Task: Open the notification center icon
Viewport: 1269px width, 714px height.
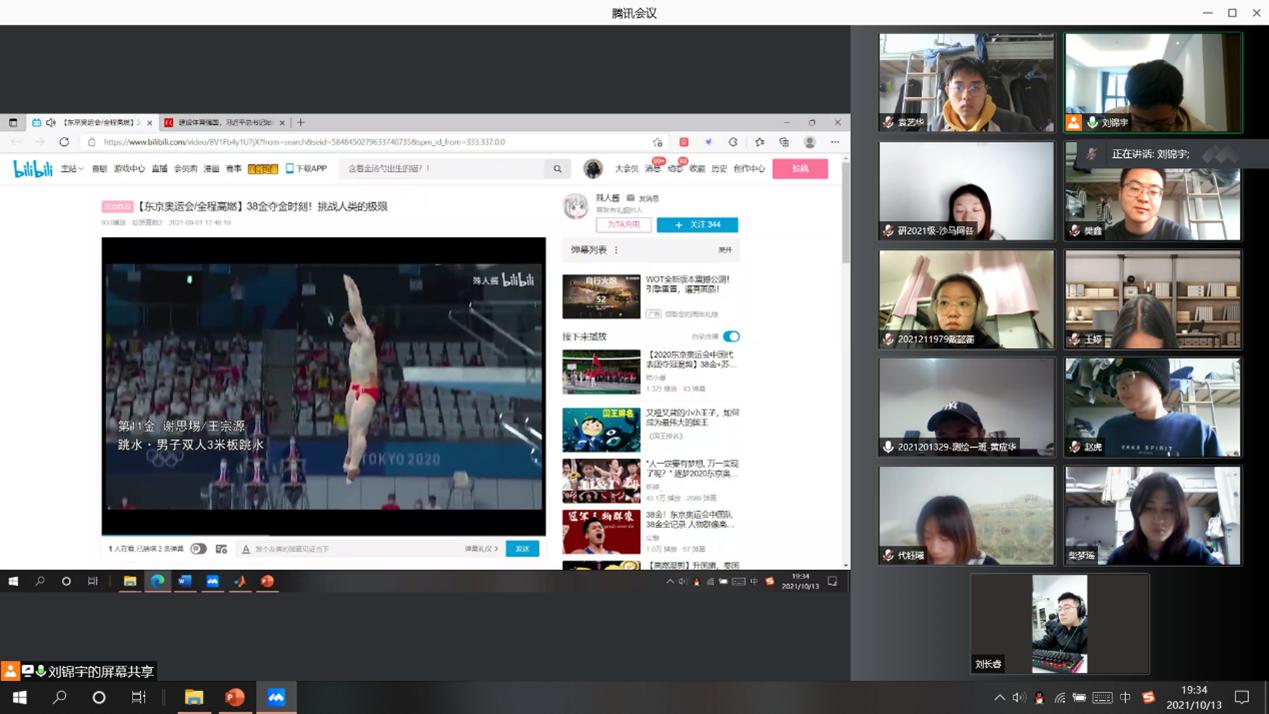Action: click(1242, 697)
